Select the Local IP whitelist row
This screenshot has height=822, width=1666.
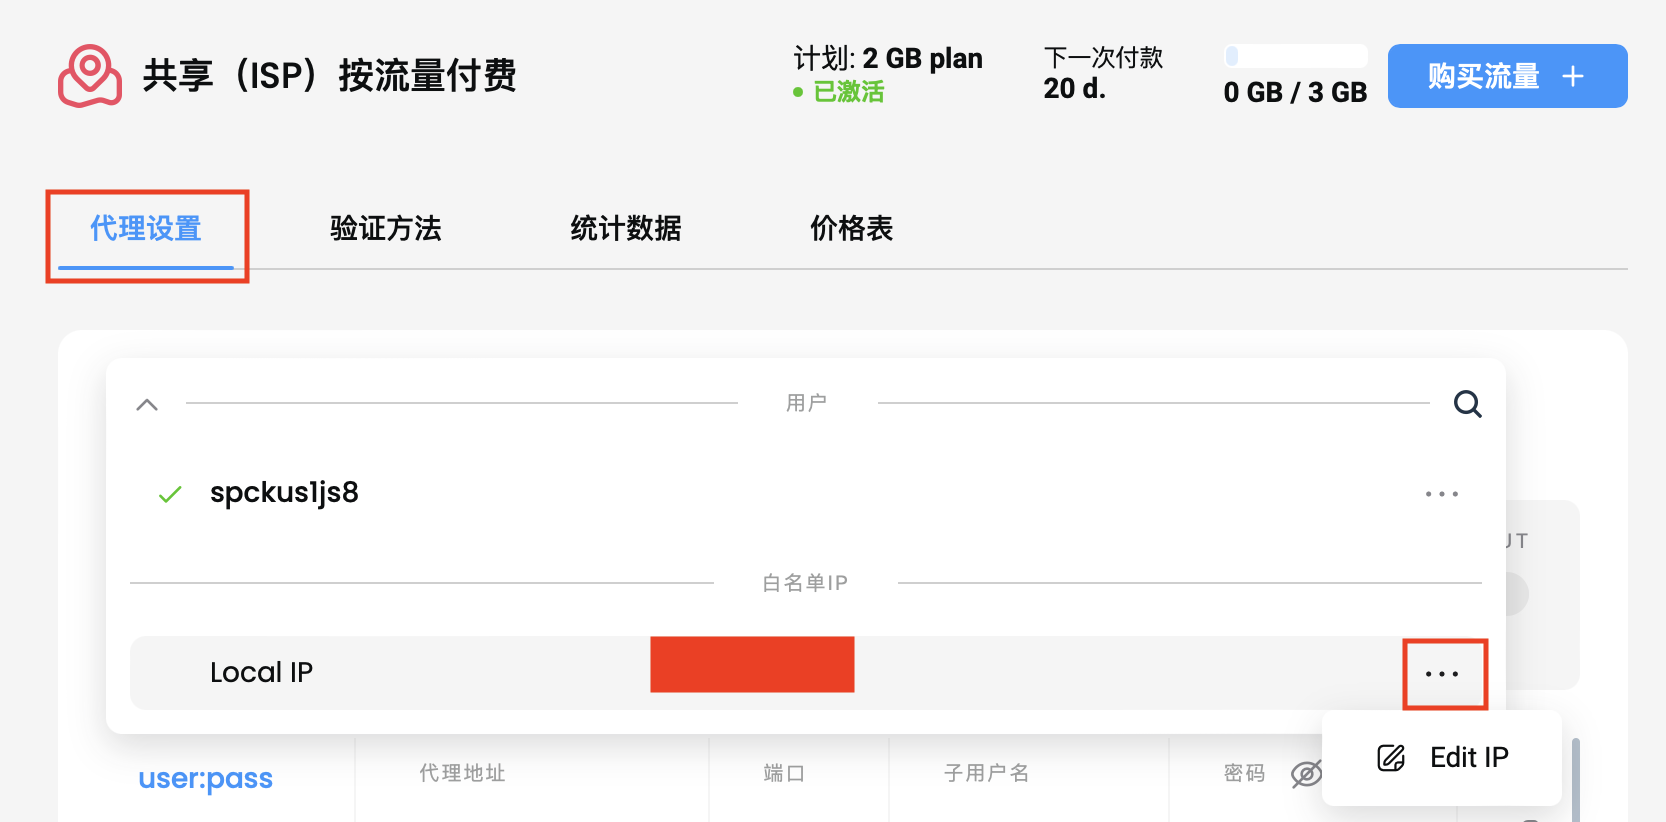coord(806,673)
